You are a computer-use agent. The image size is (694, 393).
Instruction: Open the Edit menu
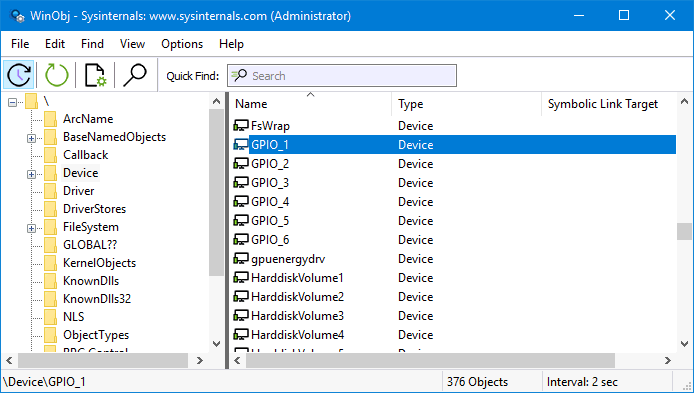[x=55, y=44]
